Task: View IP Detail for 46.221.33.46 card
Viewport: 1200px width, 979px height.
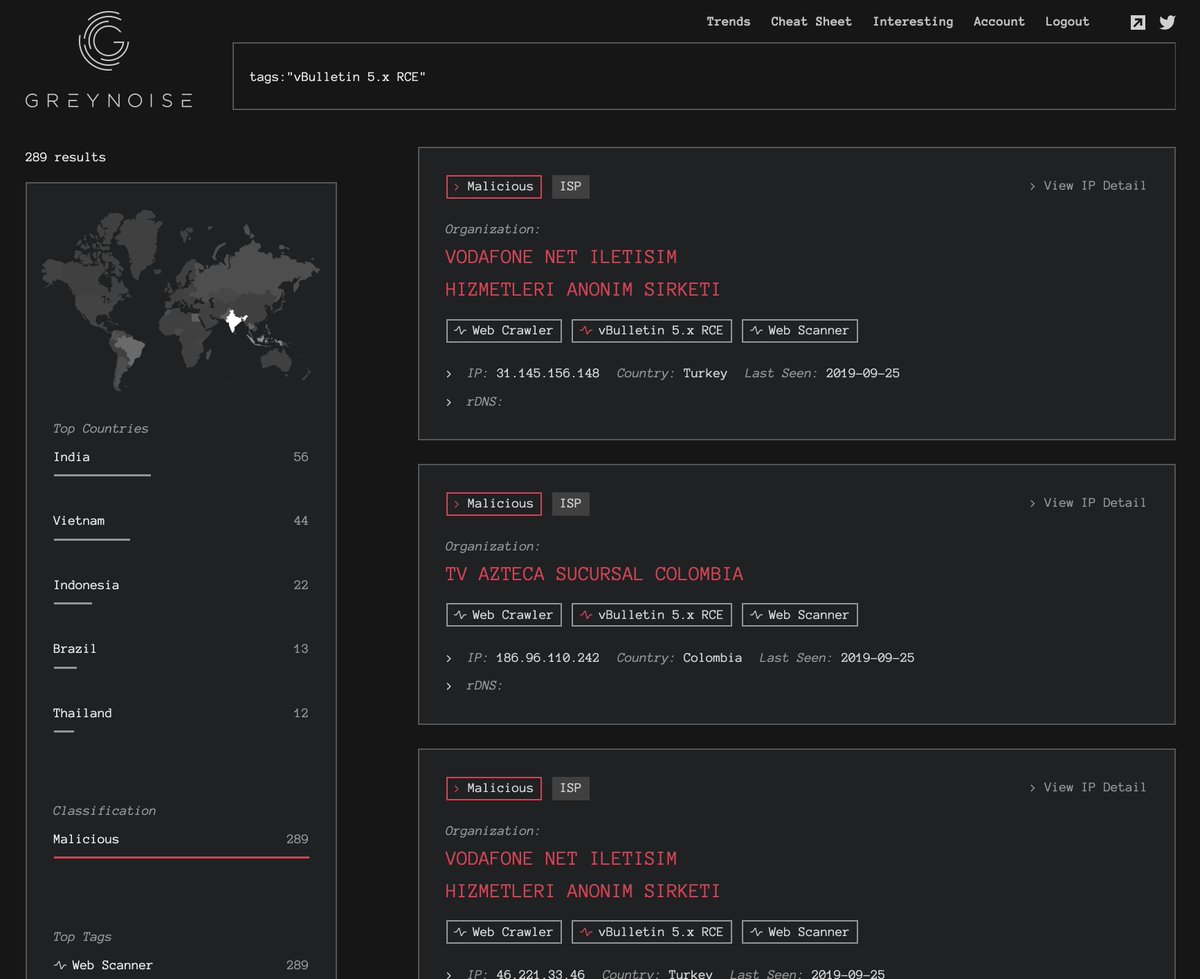Action: pos(1088,788)
